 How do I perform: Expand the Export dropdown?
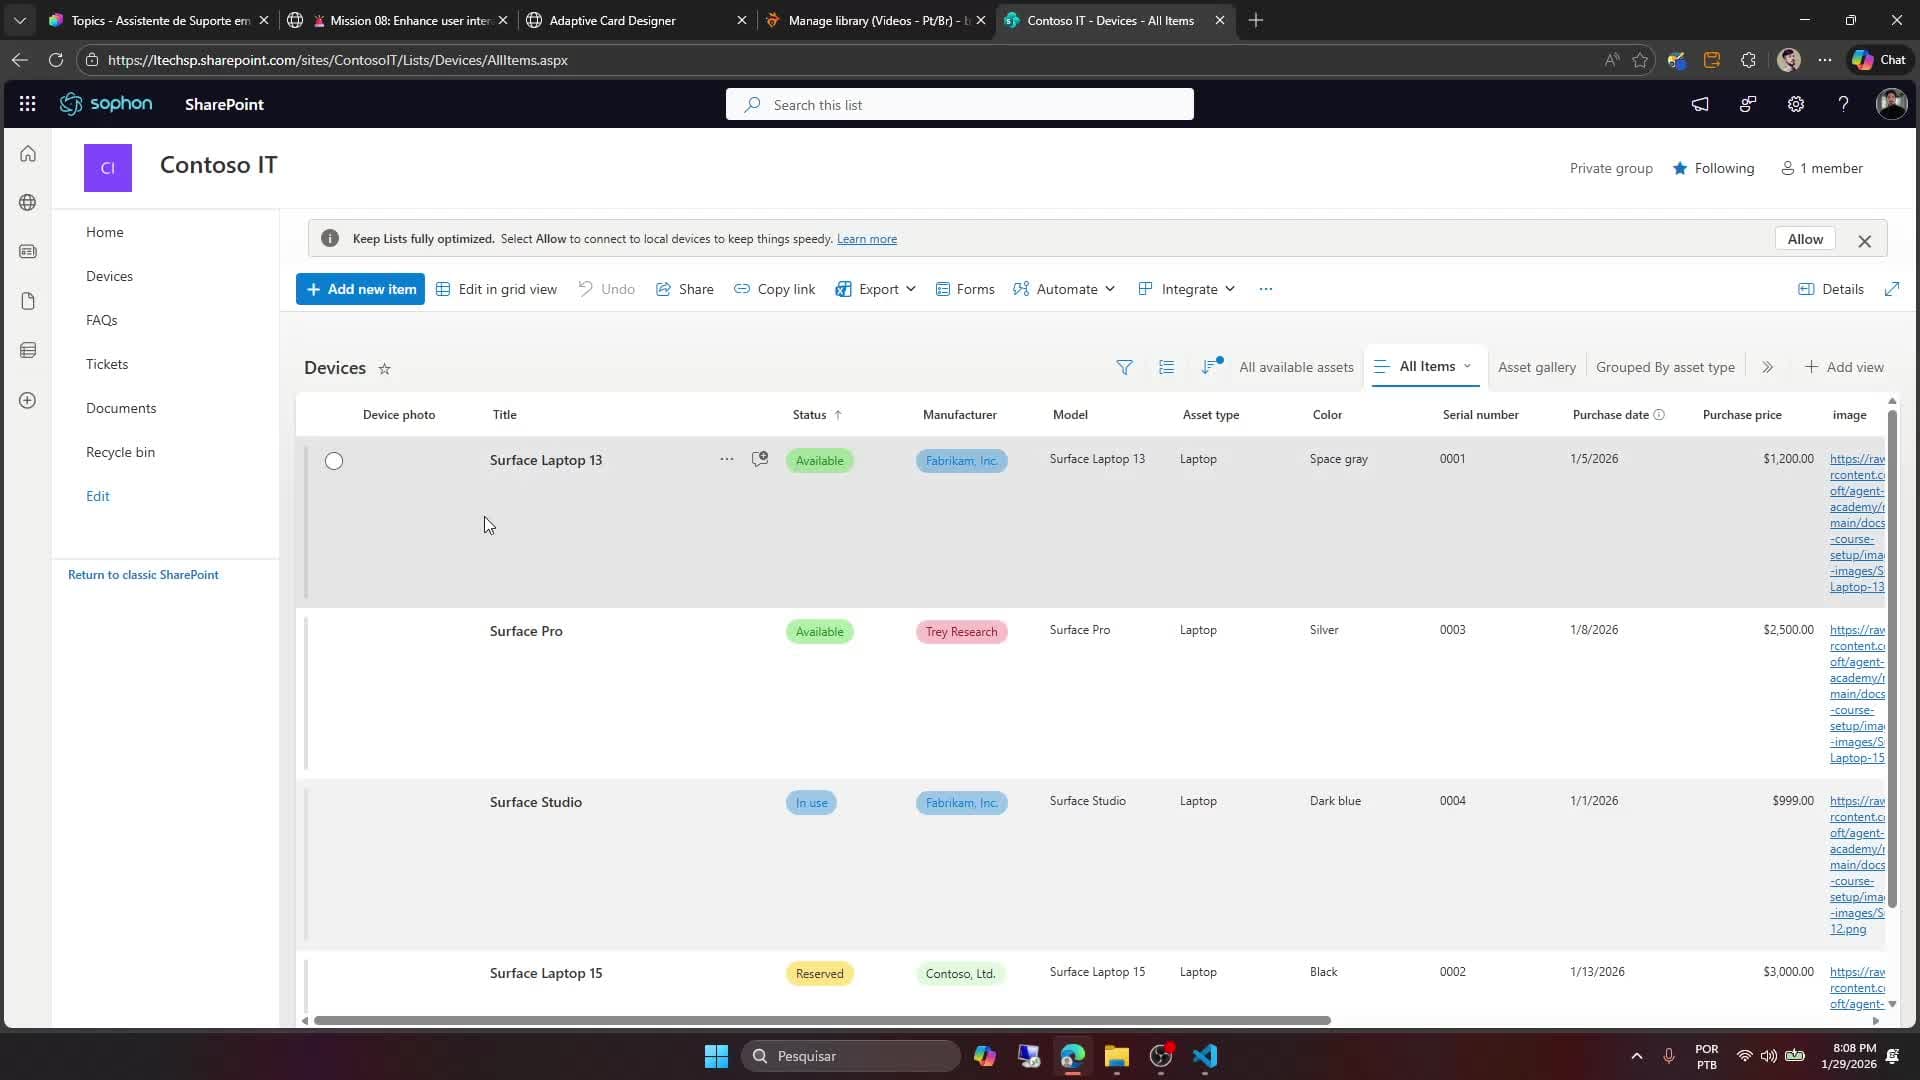pyautogui.click(x=876, y=289)
